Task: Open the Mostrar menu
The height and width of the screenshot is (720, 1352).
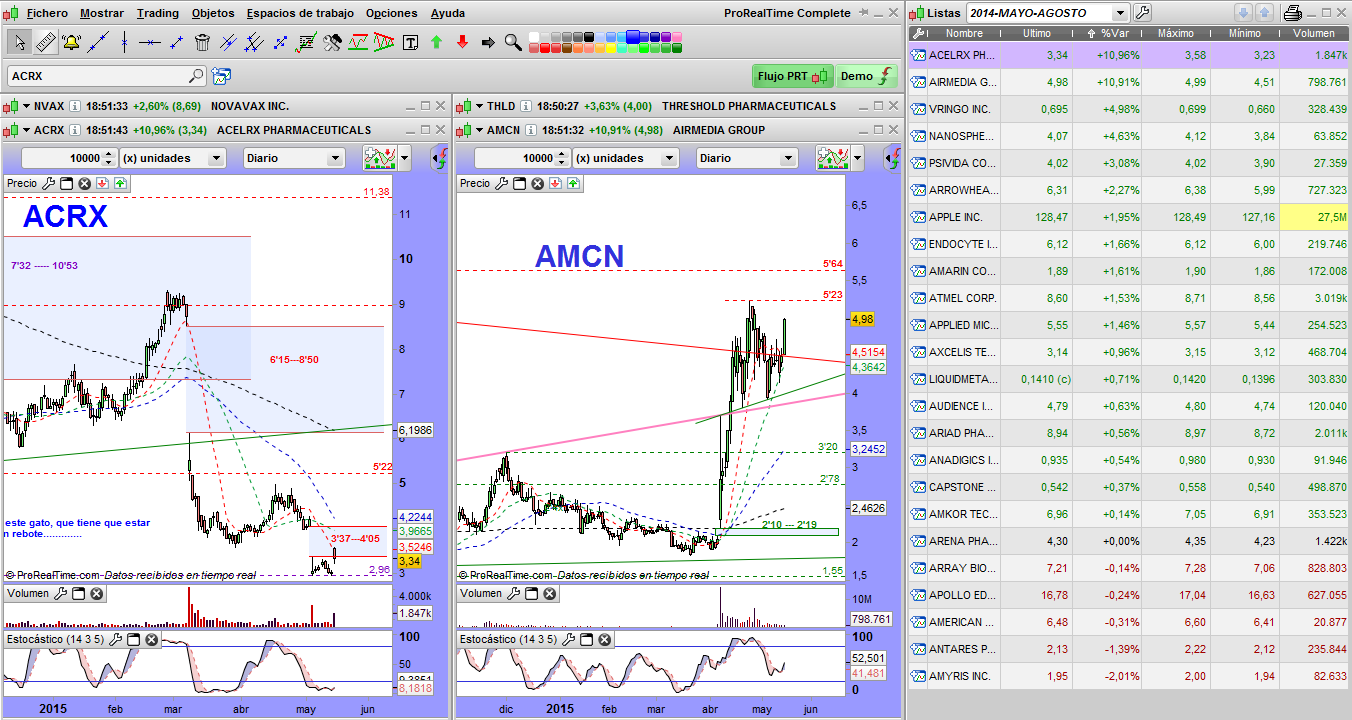Action: click(x=102, y=13)
